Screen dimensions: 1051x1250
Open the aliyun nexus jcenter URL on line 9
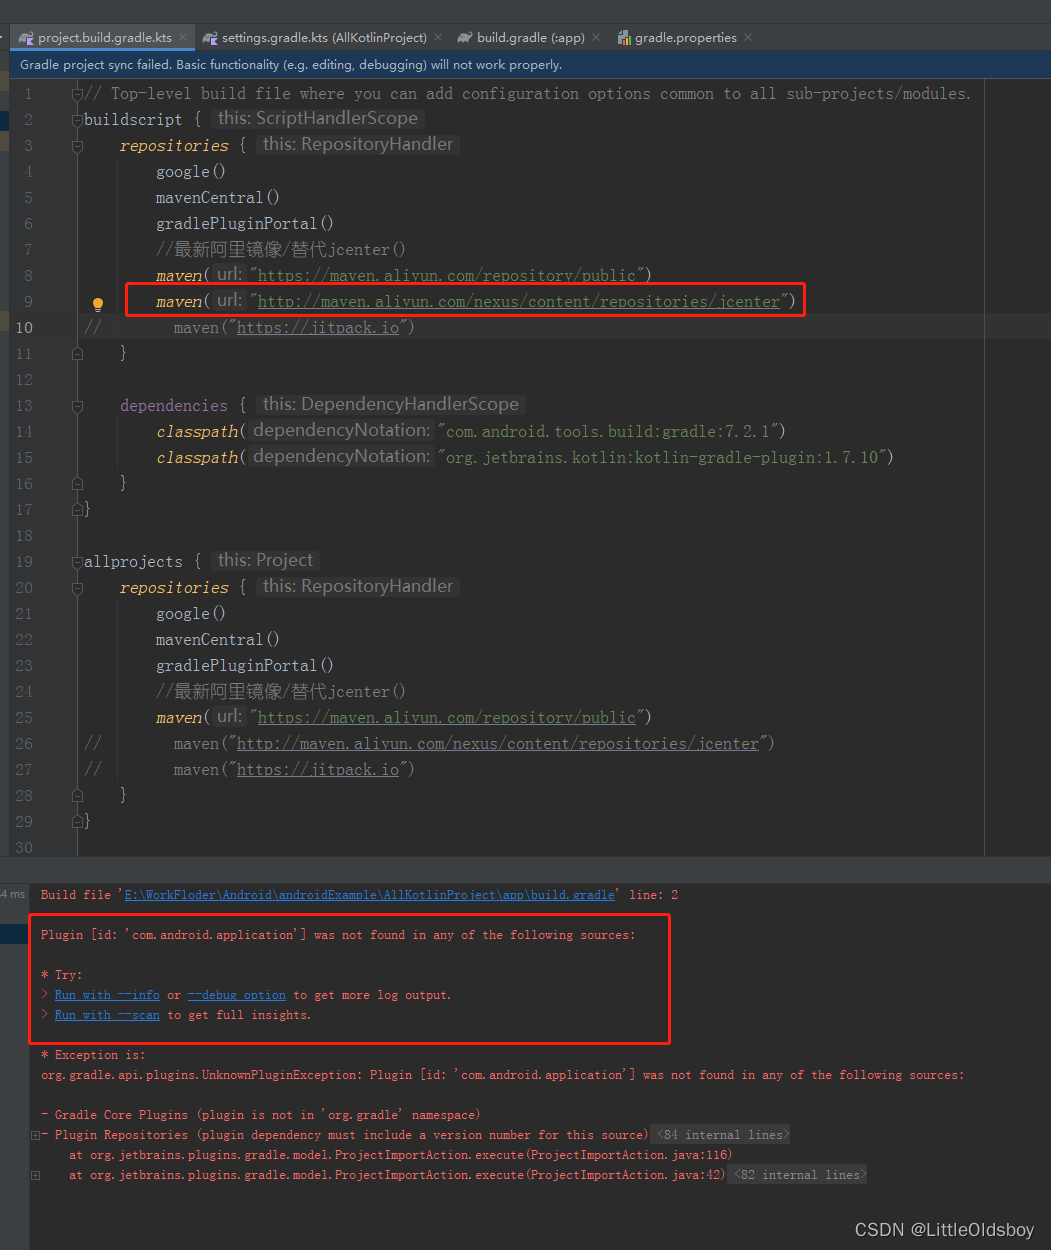[x=519, y=301]
